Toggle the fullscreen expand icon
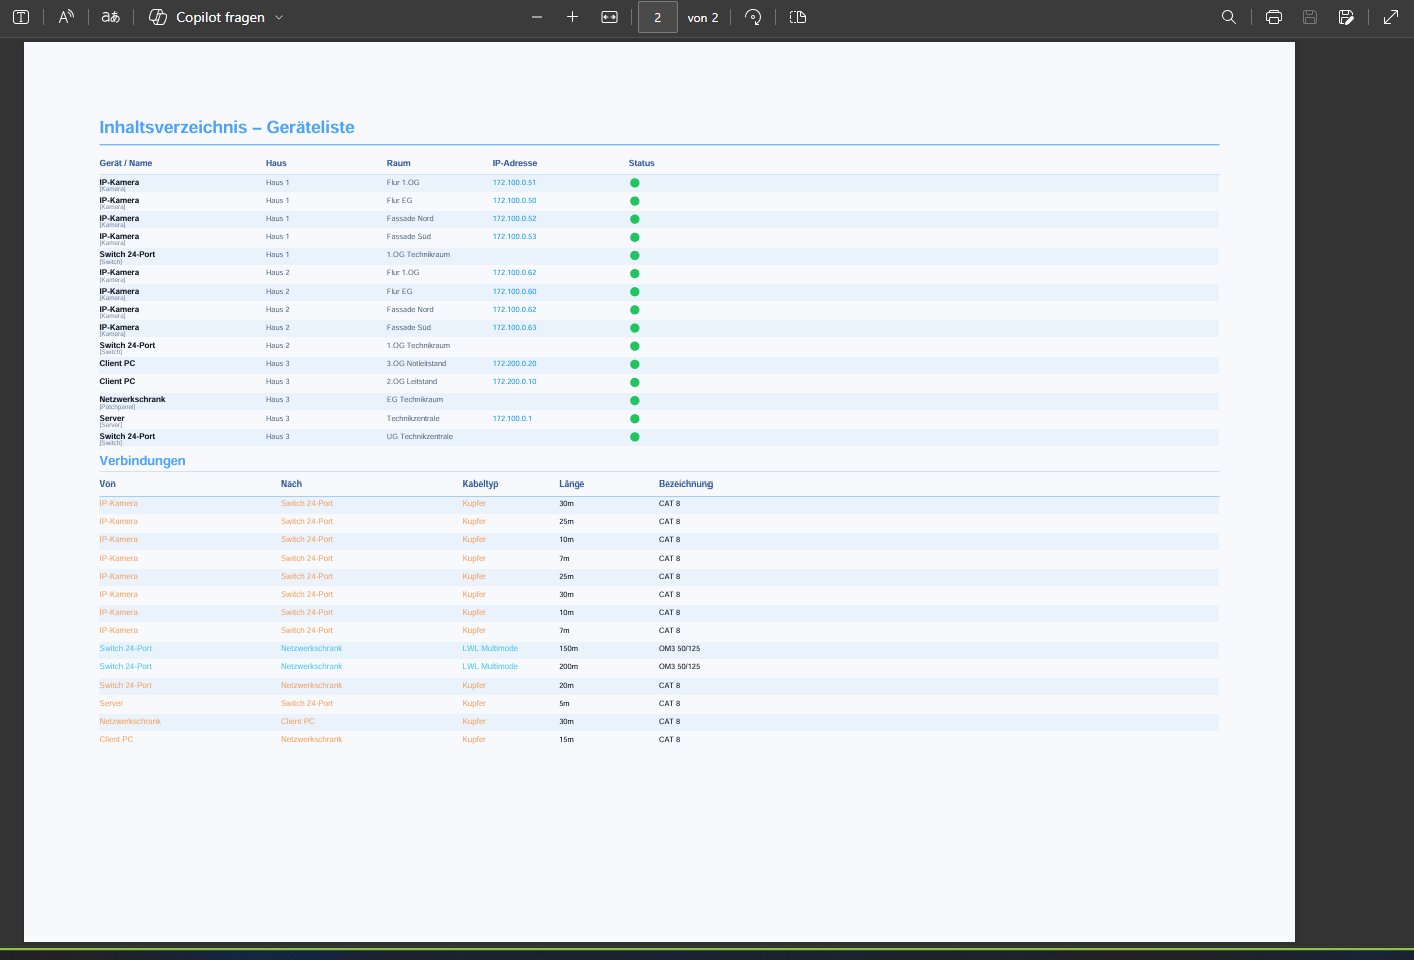The width and height of the screenshot is (1414, 960). [1391, 17]
